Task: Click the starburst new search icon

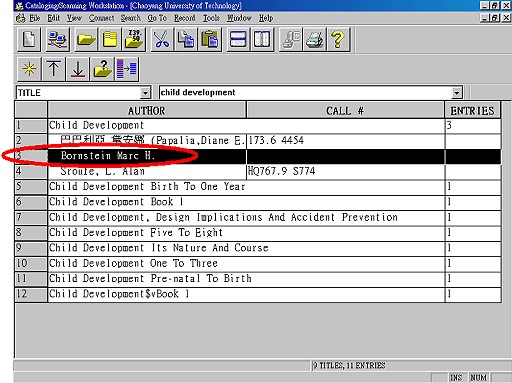Action: tap(29, 69)
